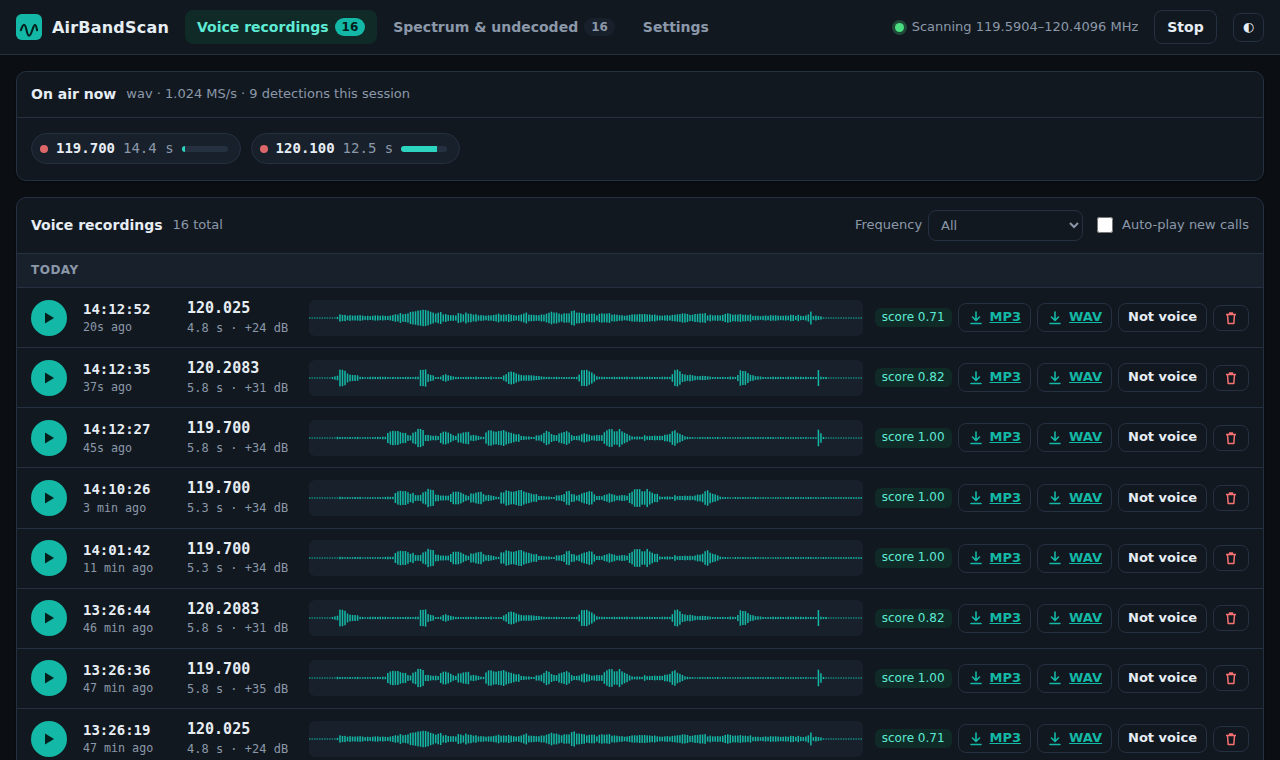Delete the 14:12:35 recording
Viewport: 1280px width, 760px height.
1231,378
